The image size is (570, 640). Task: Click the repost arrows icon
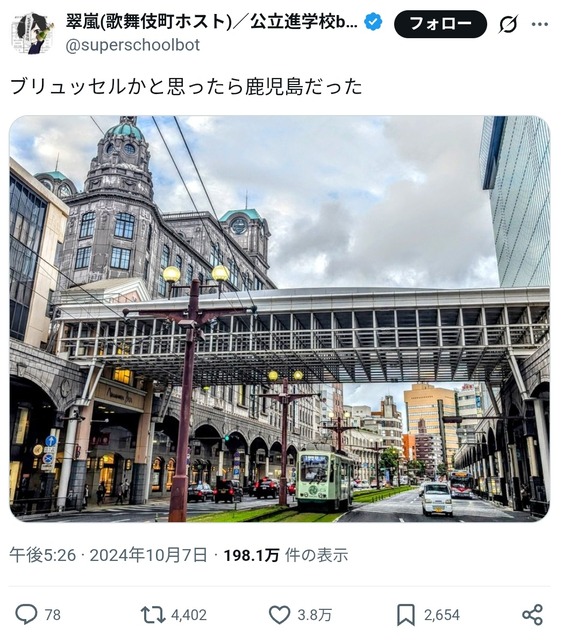(x=152, y=615)
